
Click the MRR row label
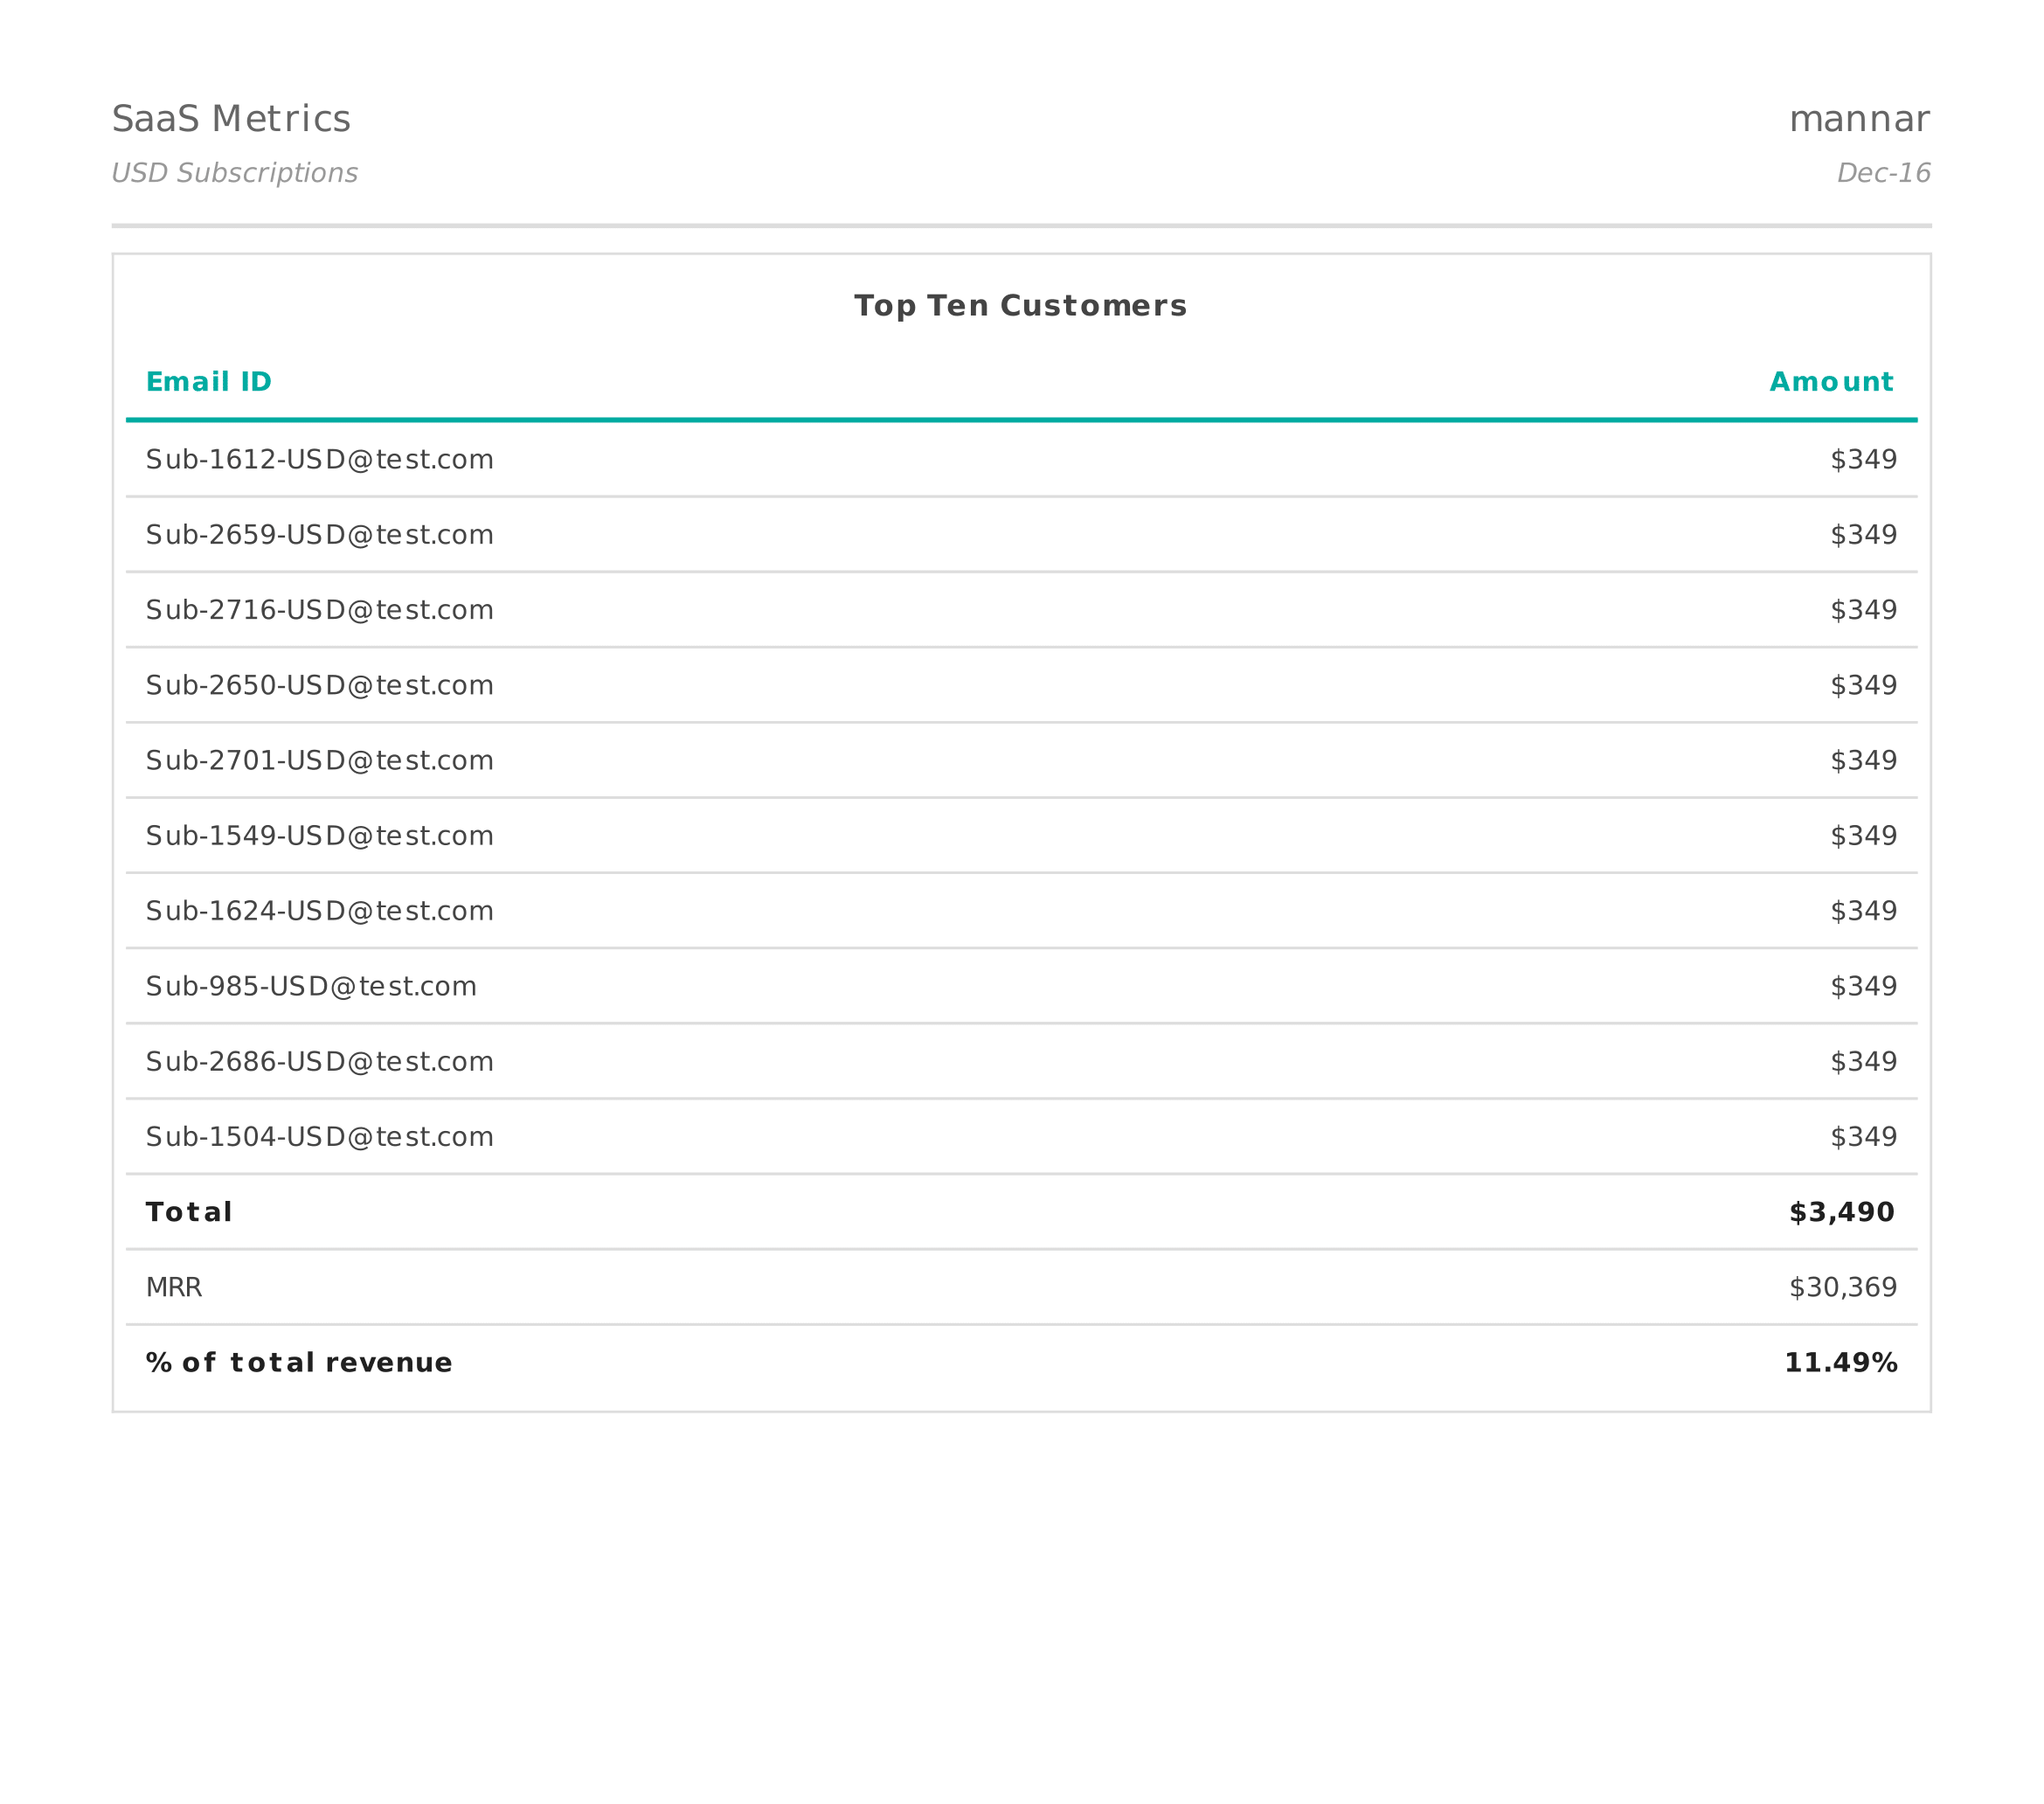173,1287
